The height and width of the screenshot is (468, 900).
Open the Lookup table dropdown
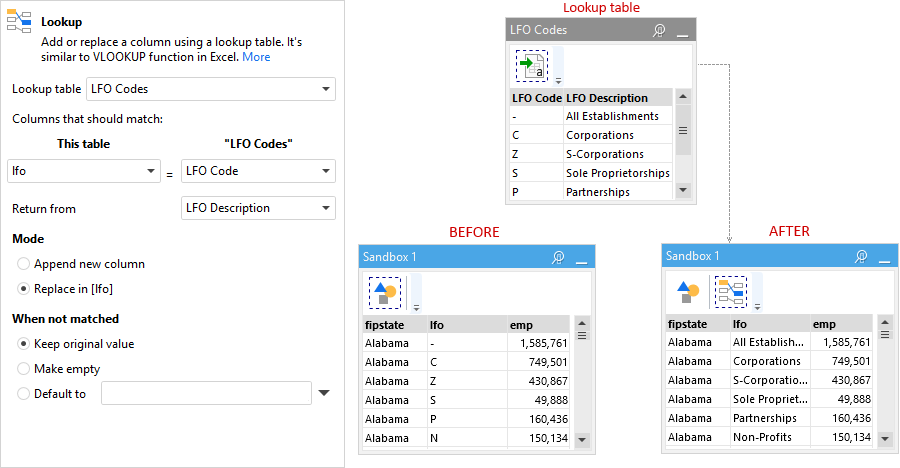(x=211, y=89)
